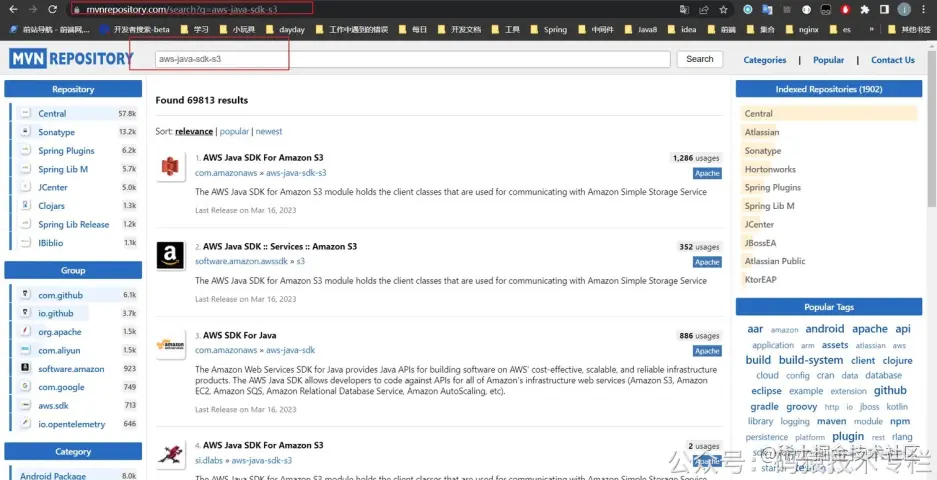Open the Extensions puzzle icon
The image size is (937, 480).
click(865, 10)
